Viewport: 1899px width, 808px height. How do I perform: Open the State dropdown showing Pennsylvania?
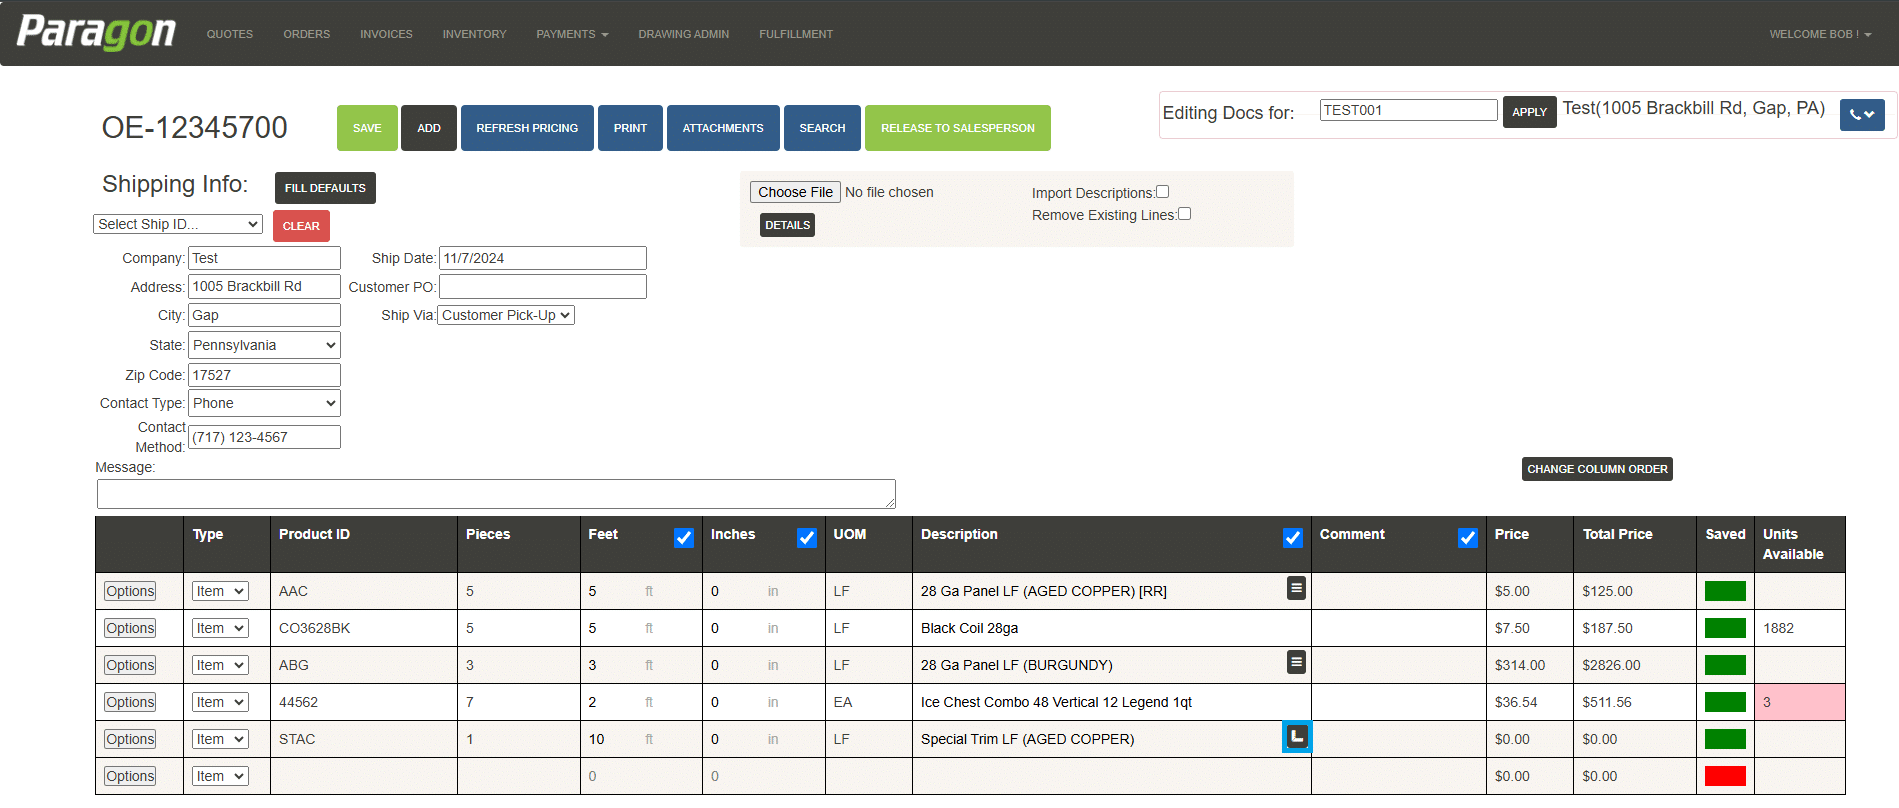(x=264, y=345)
